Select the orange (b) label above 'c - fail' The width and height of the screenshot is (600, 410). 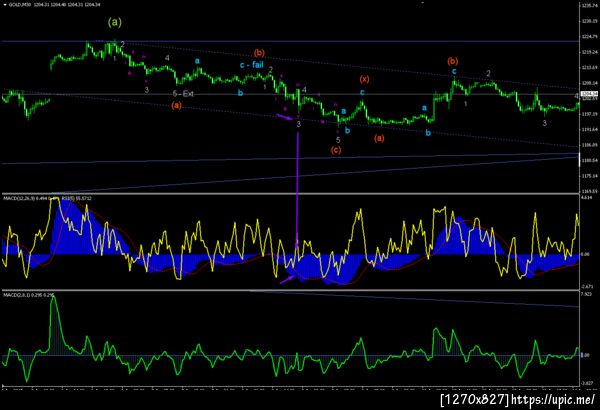(x=259, y=52)
